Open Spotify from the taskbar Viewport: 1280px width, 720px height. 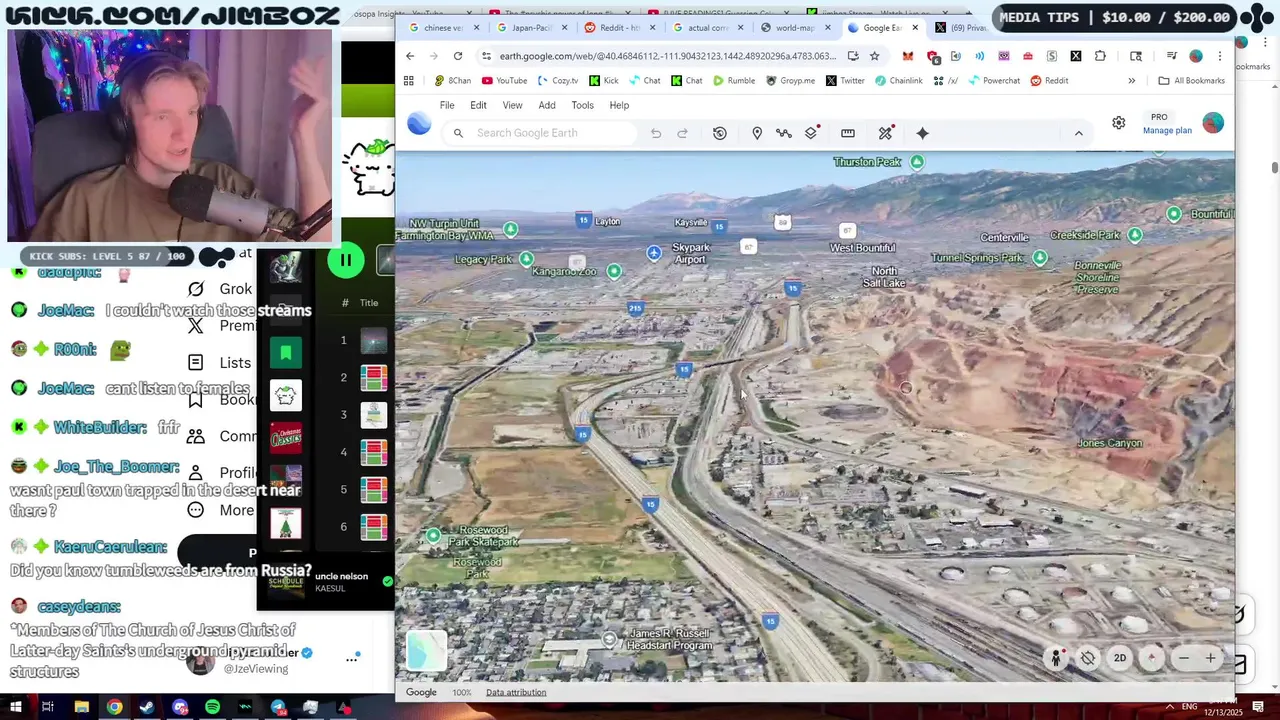213,707
